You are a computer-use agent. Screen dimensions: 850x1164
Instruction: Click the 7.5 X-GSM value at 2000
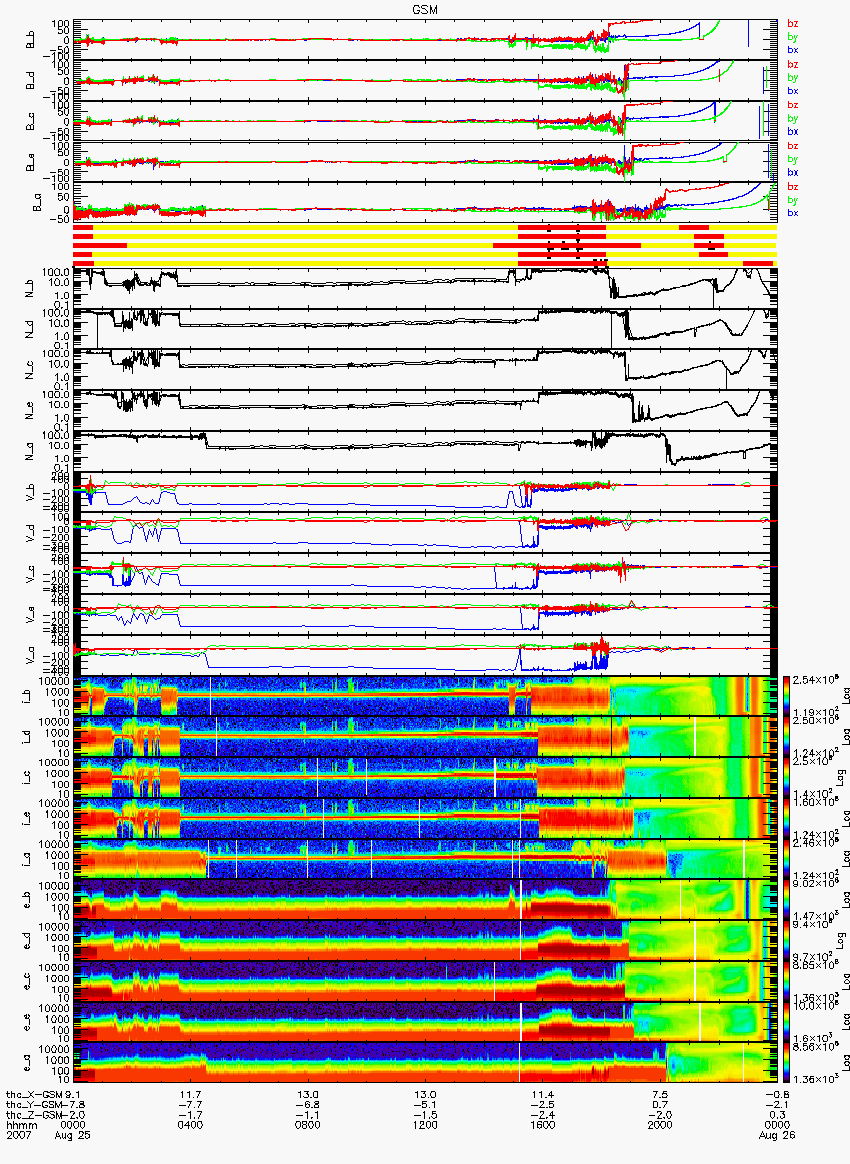(x=659, y=1094)
